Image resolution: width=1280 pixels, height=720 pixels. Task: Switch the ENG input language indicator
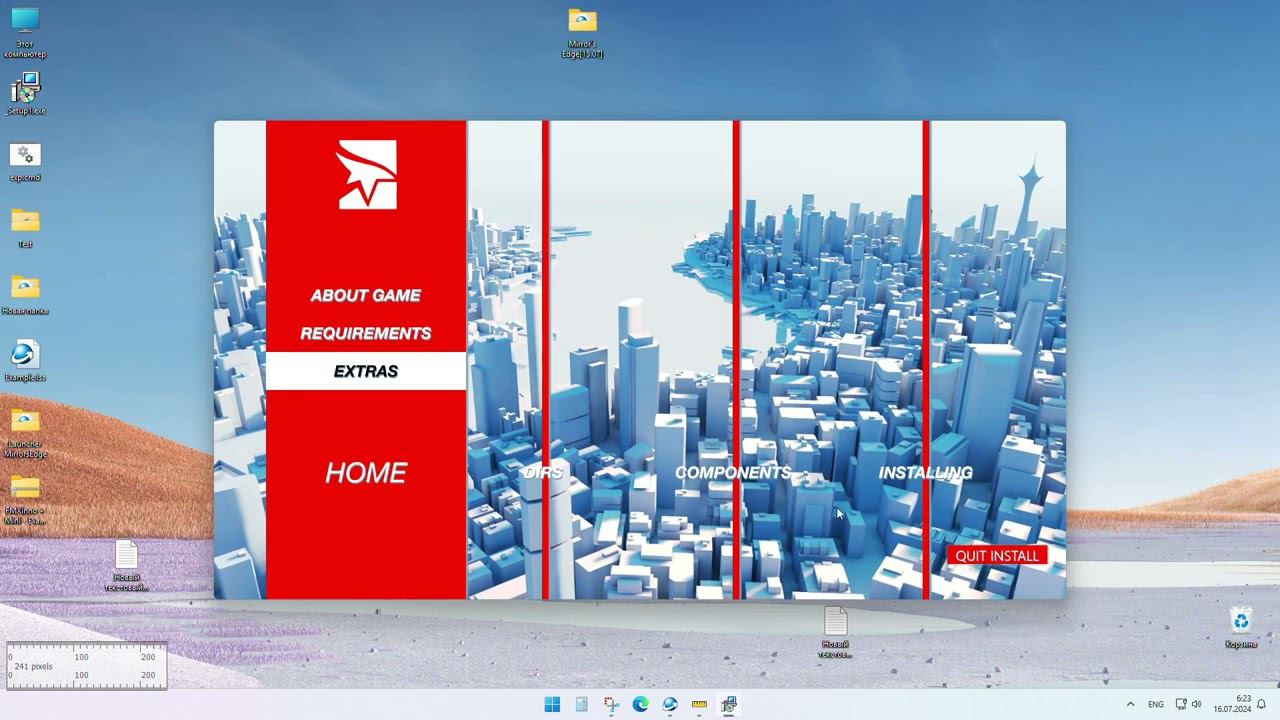(1156, 704)
